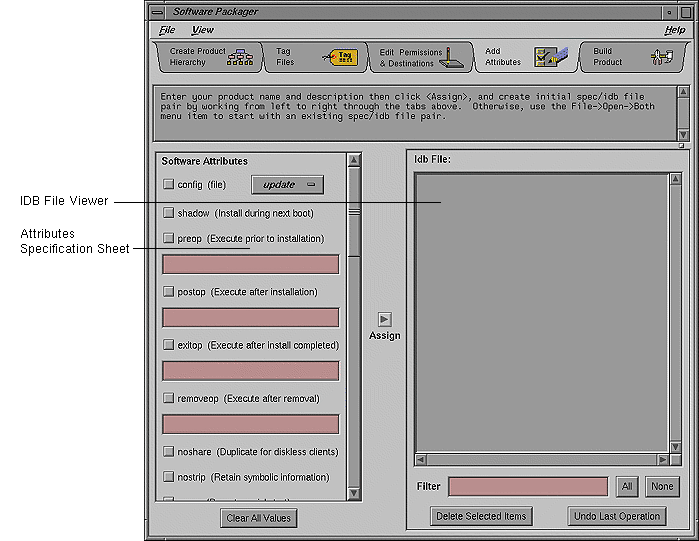
Task: Click the instructions text scroll up arrow
Action: coord(683,92)
